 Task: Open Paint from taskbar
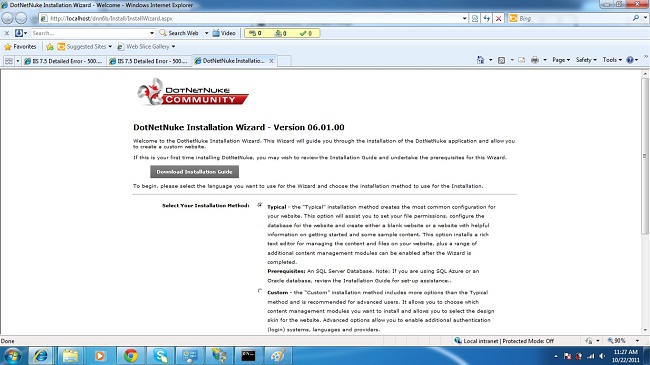pos(278,356)
